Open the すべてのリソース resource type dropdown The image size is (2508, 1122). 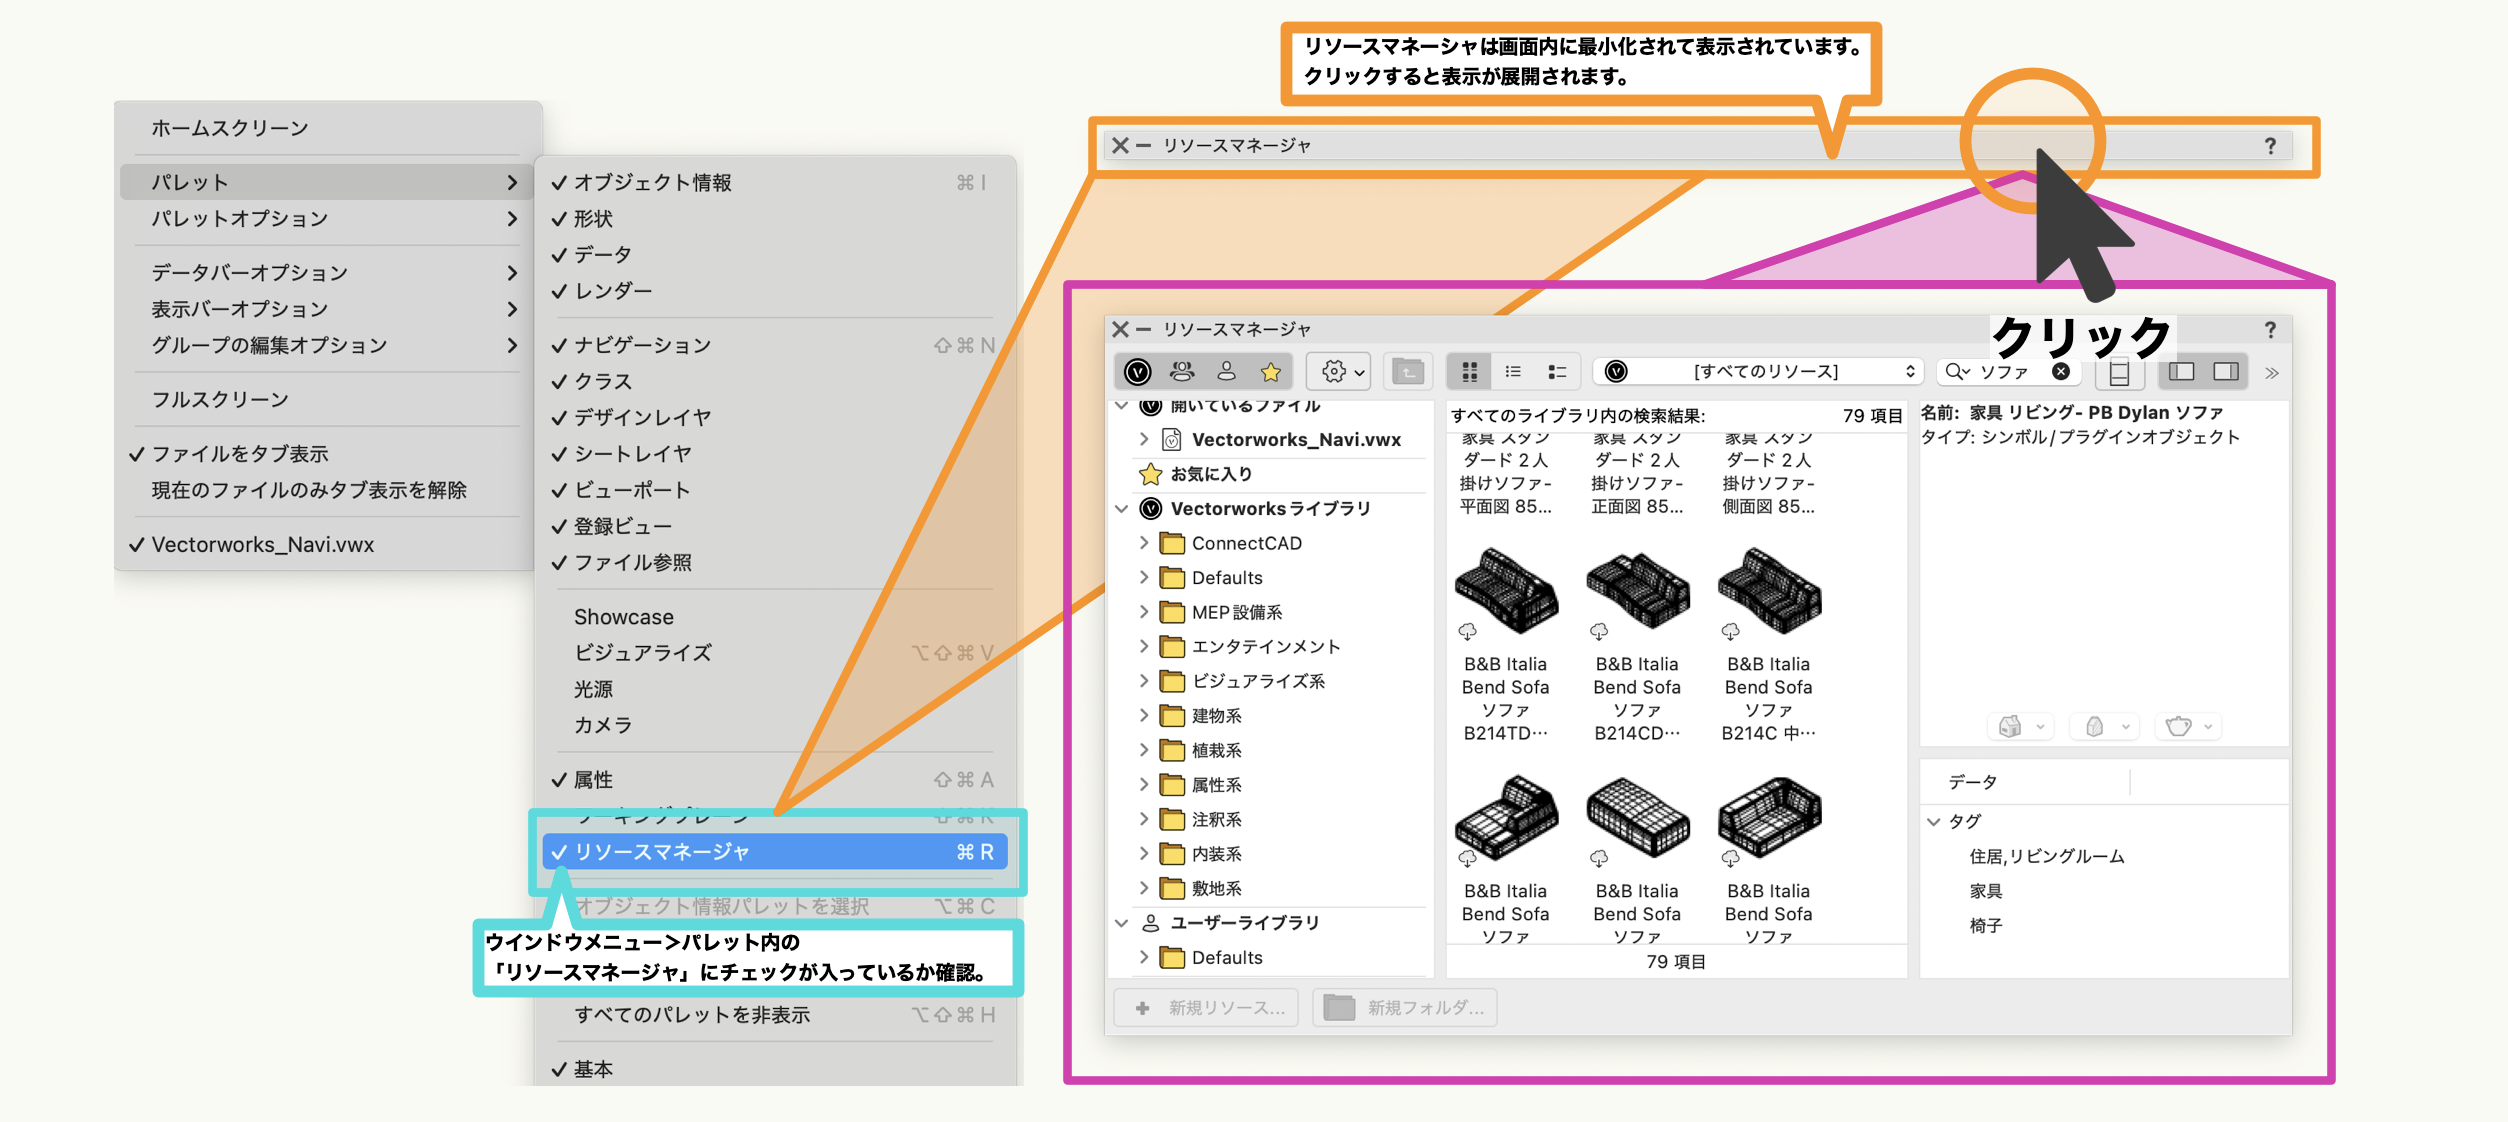(1765, 372)
